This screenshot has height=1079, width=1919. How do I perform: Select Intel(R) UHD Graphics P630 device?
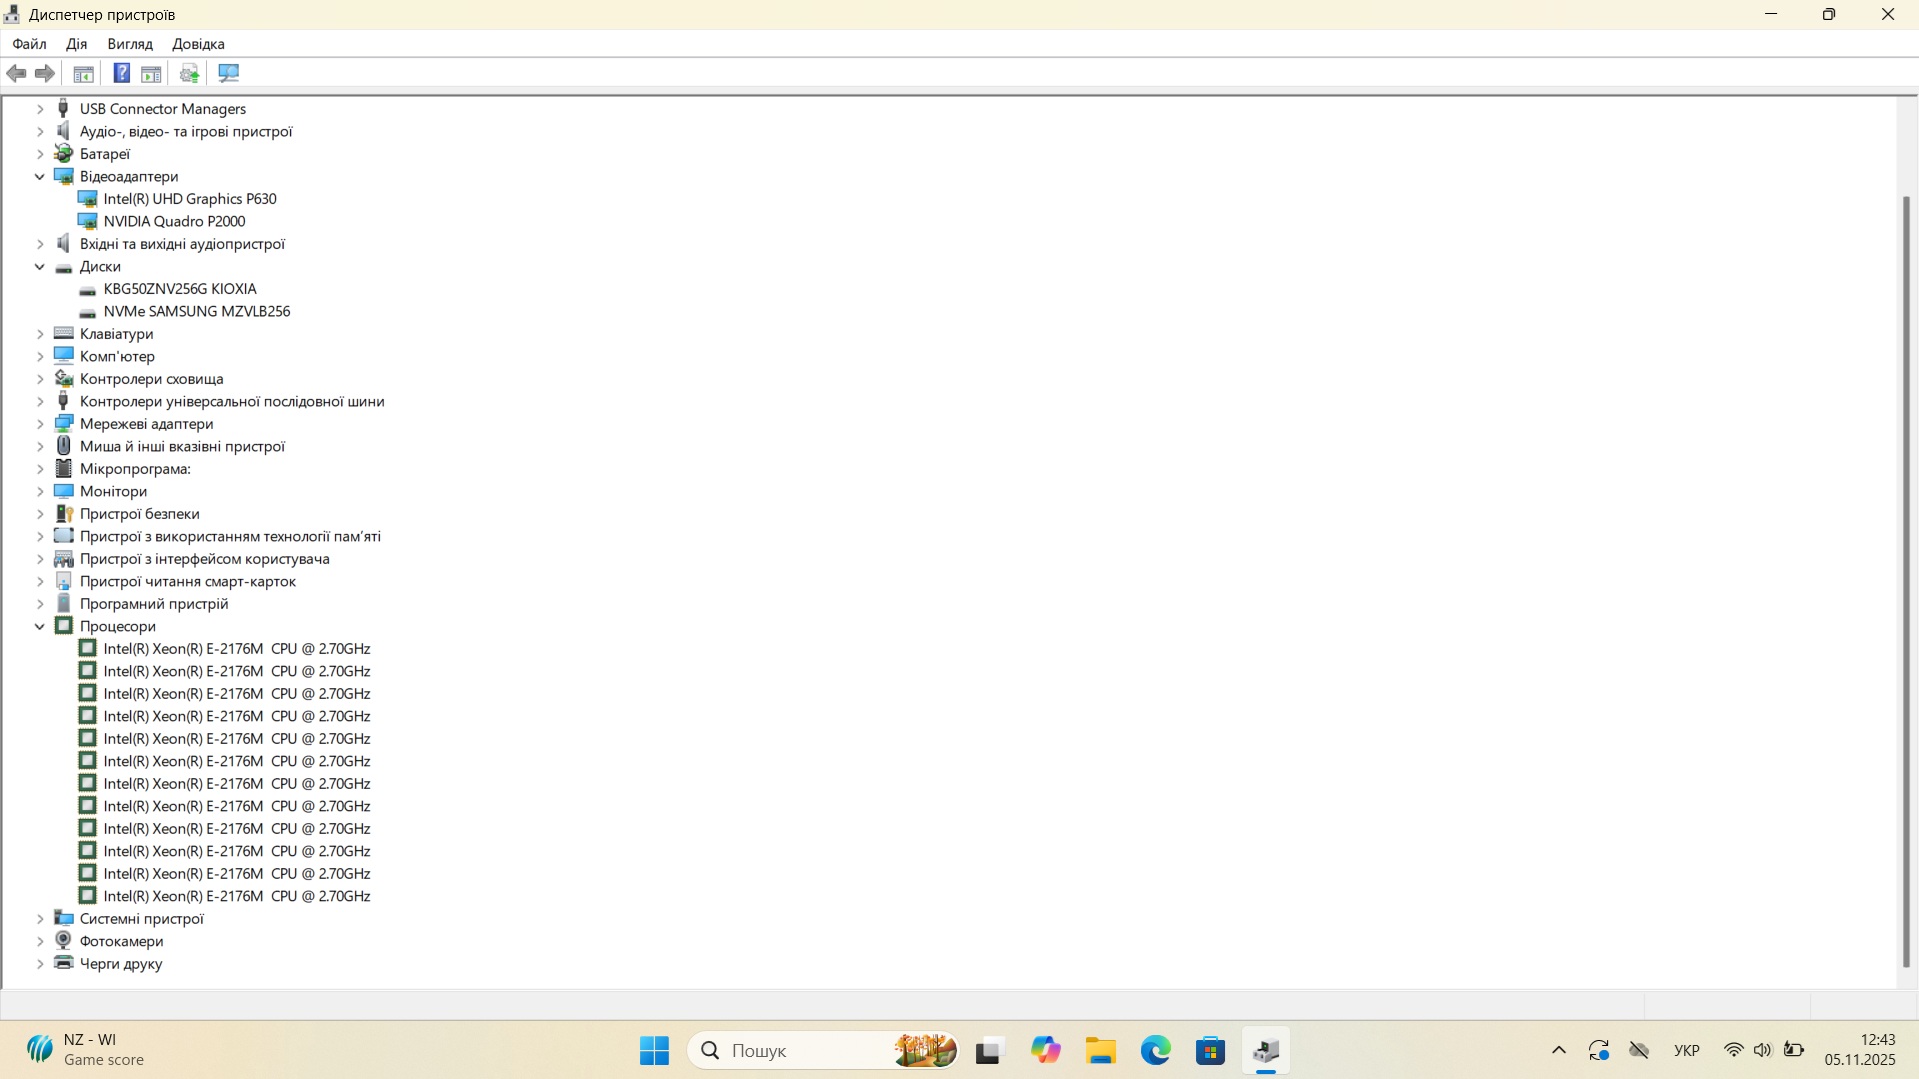coord(189,199)
